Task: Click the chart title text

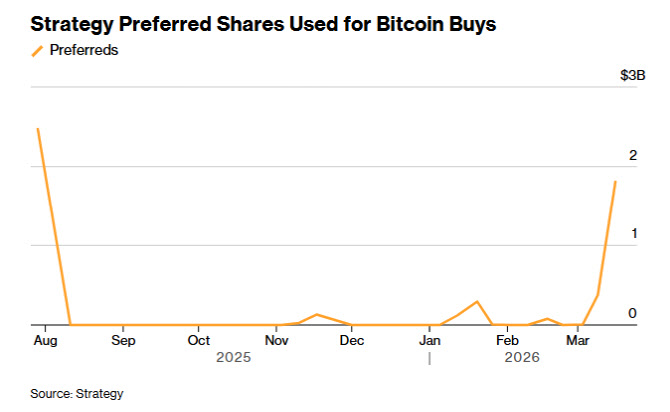Action: pos(263,24)
